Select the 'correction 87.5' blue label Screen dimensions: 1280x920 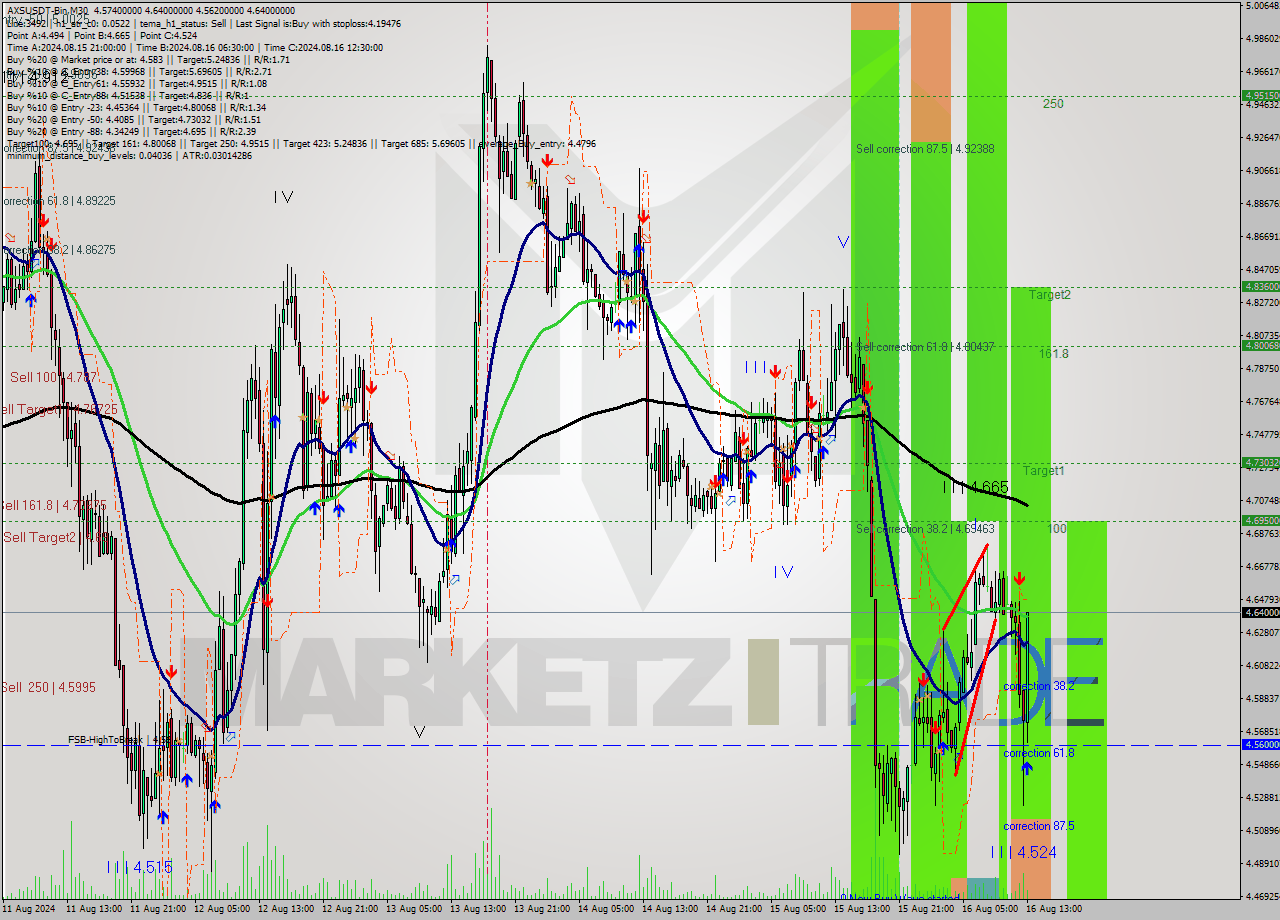[1039, 826]
